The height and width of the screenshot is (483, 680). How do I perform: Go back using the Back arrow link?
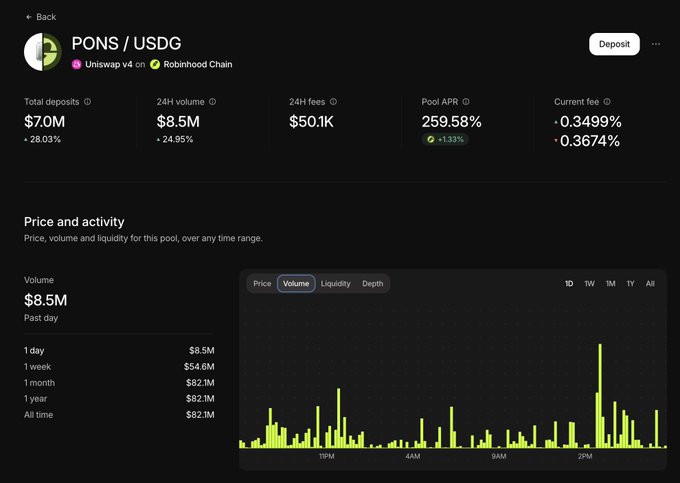tap(41, 17)
